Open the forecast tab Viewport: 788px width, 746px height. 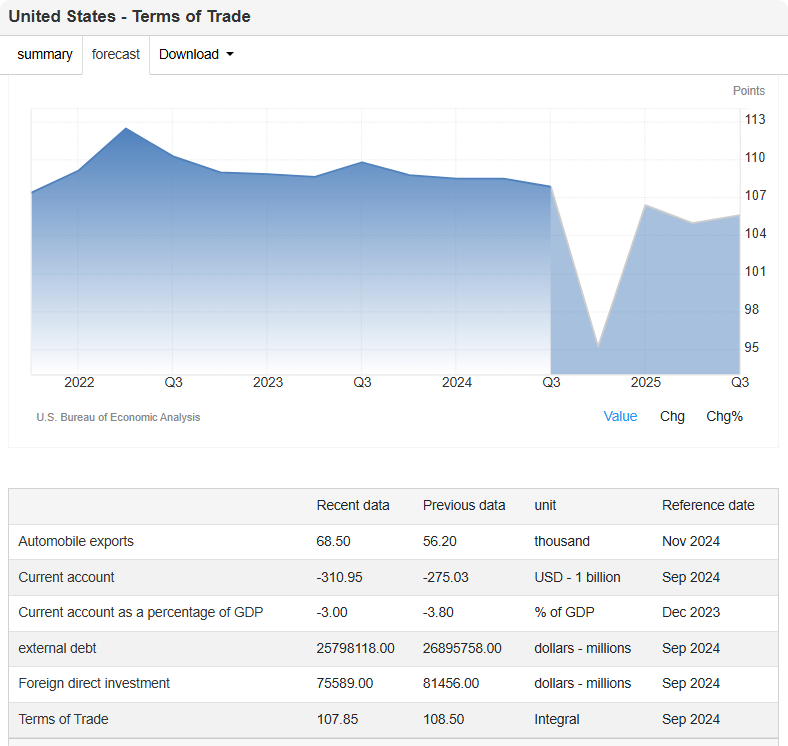pyautogui.click(x=116, y=55)
